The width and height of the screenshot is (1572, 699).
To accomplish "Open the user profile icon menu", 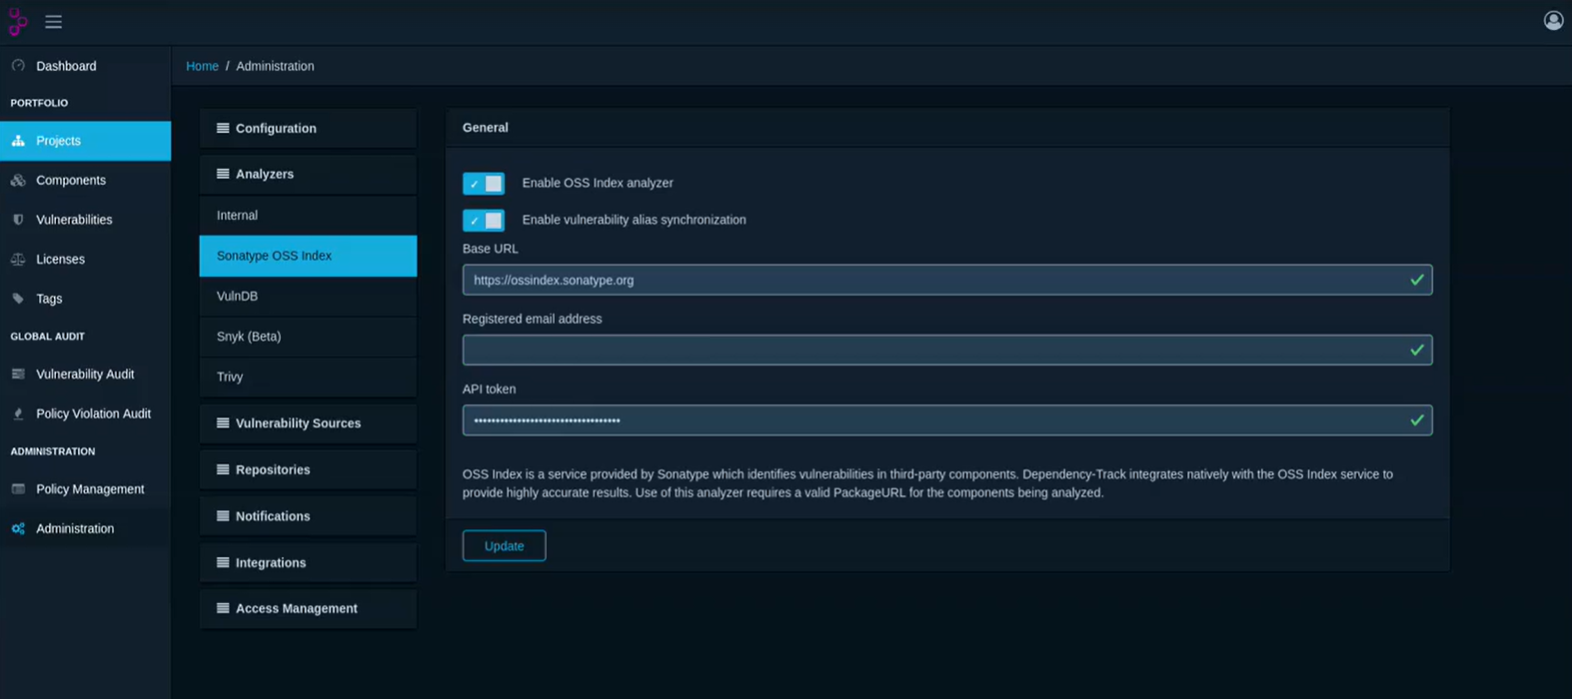I will (x=1553, y=20).
